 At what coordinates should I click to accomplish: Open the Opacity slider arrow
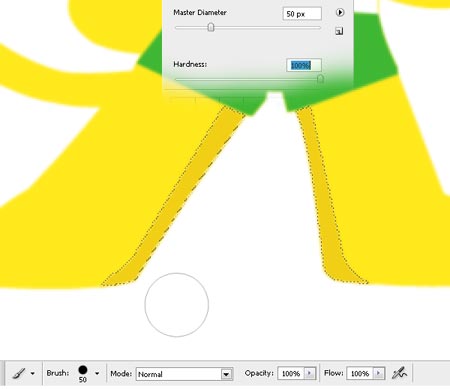click(310, 373)
